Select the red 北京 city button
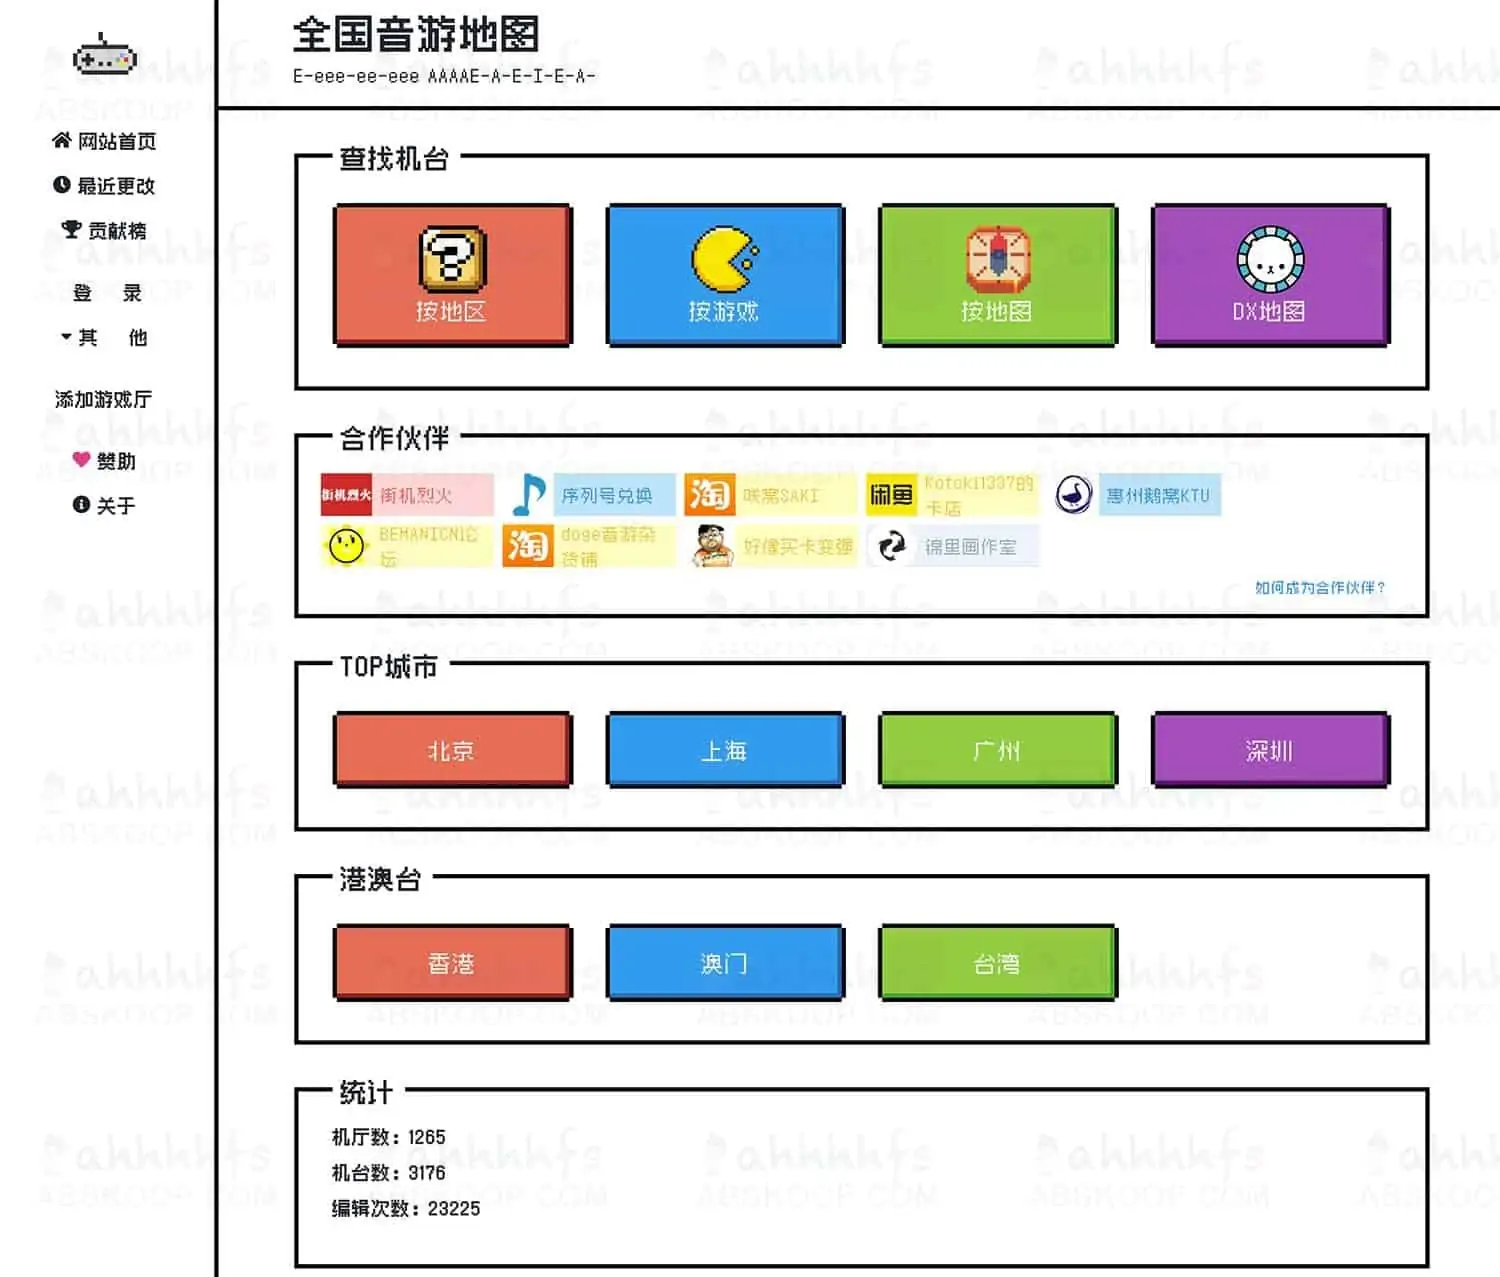 452,750
